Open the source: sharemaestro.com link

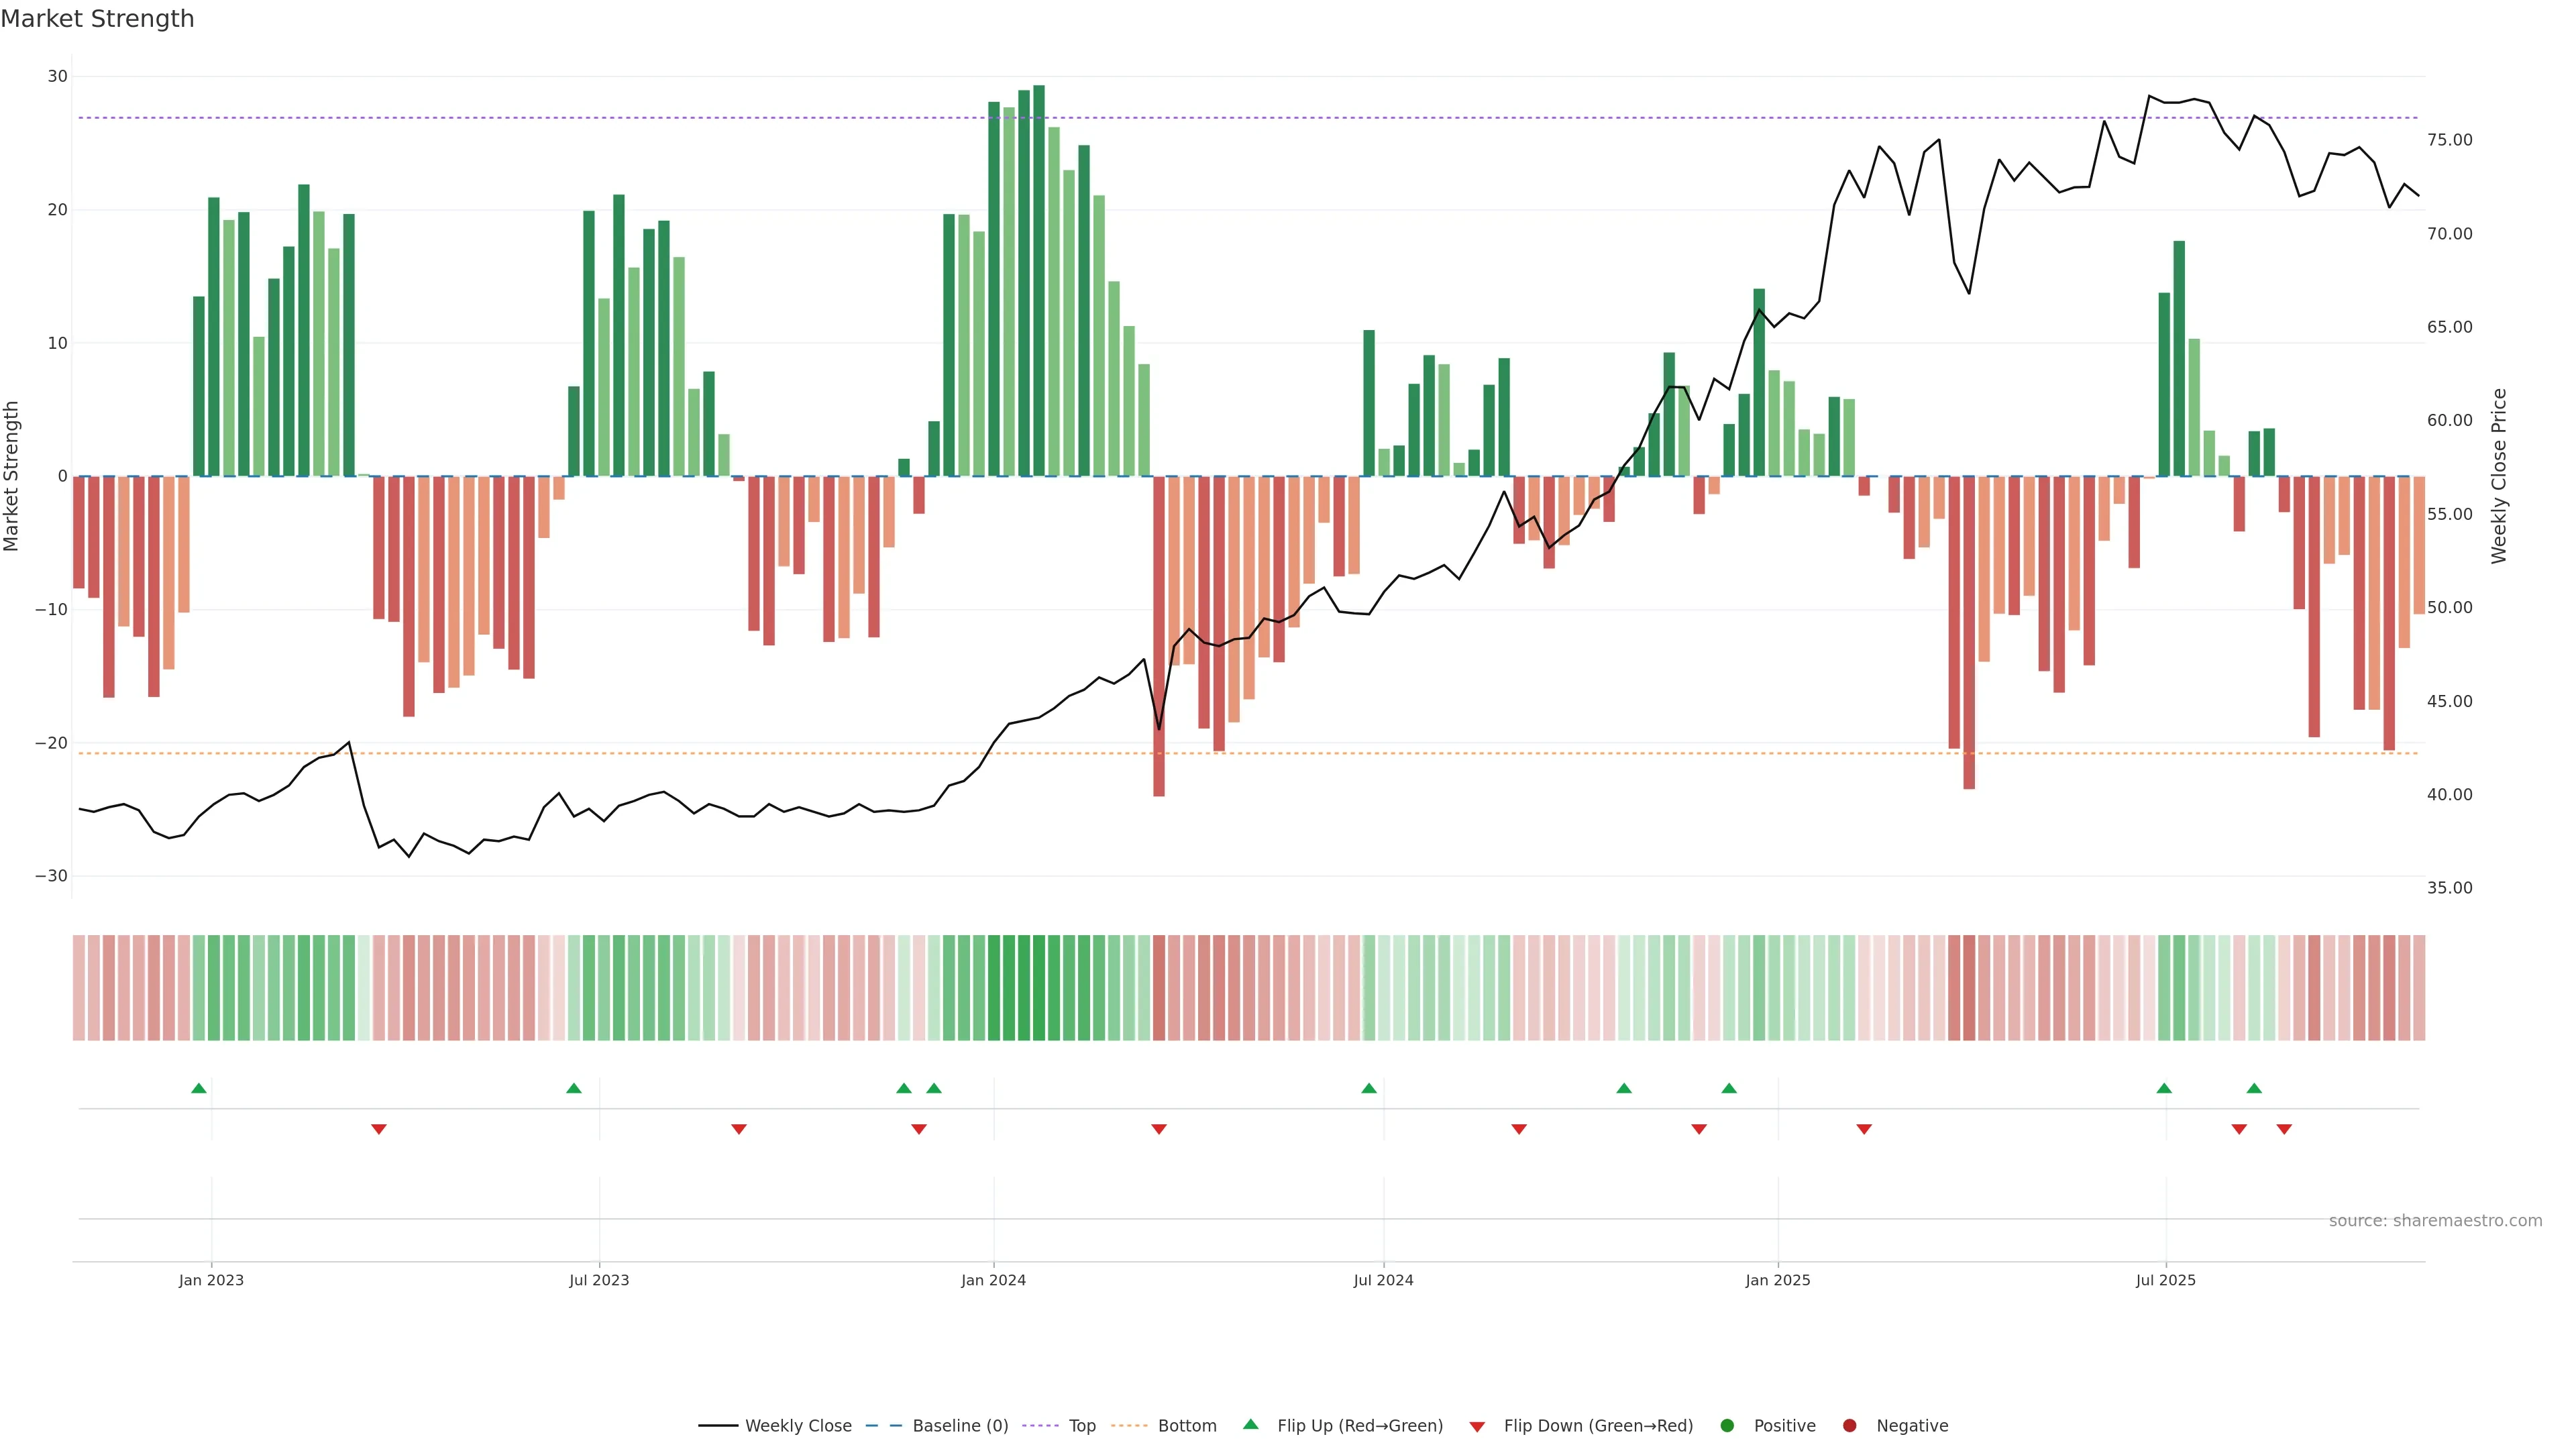click(2435, 1221)
